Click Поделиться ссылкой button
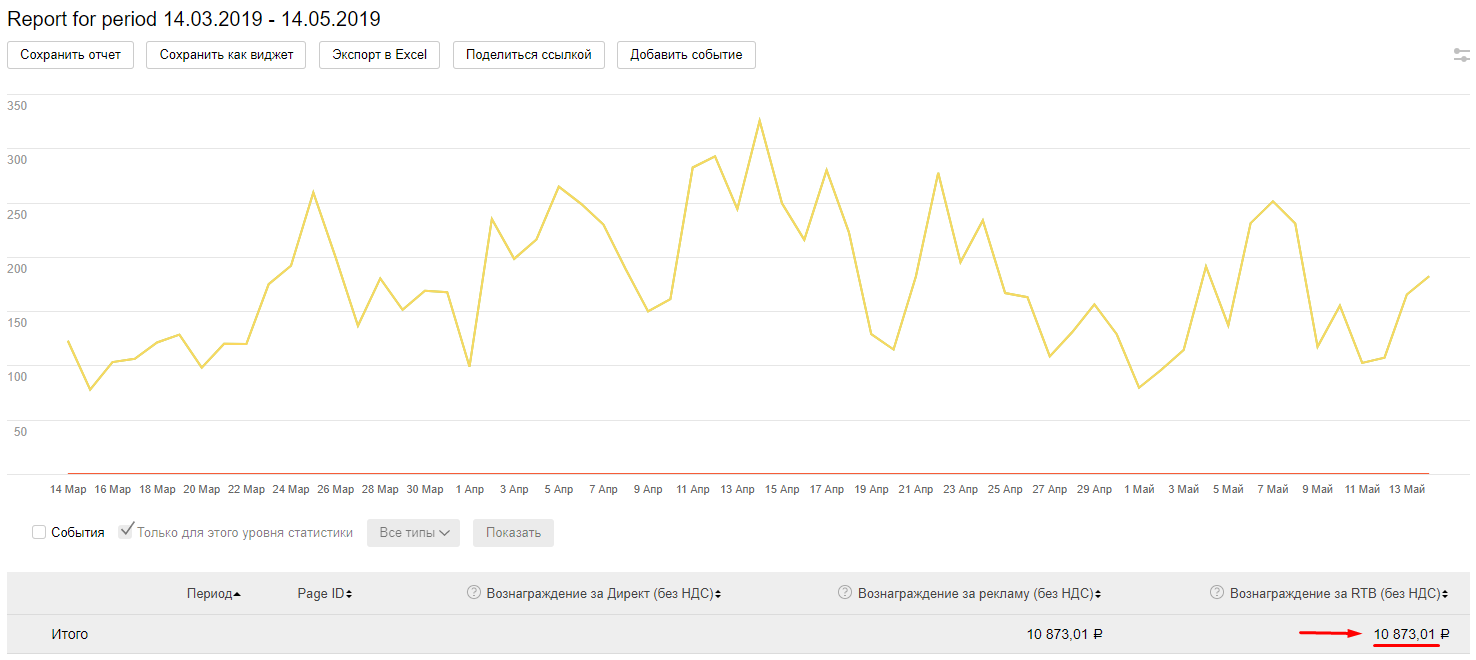 tap(529, 55)
